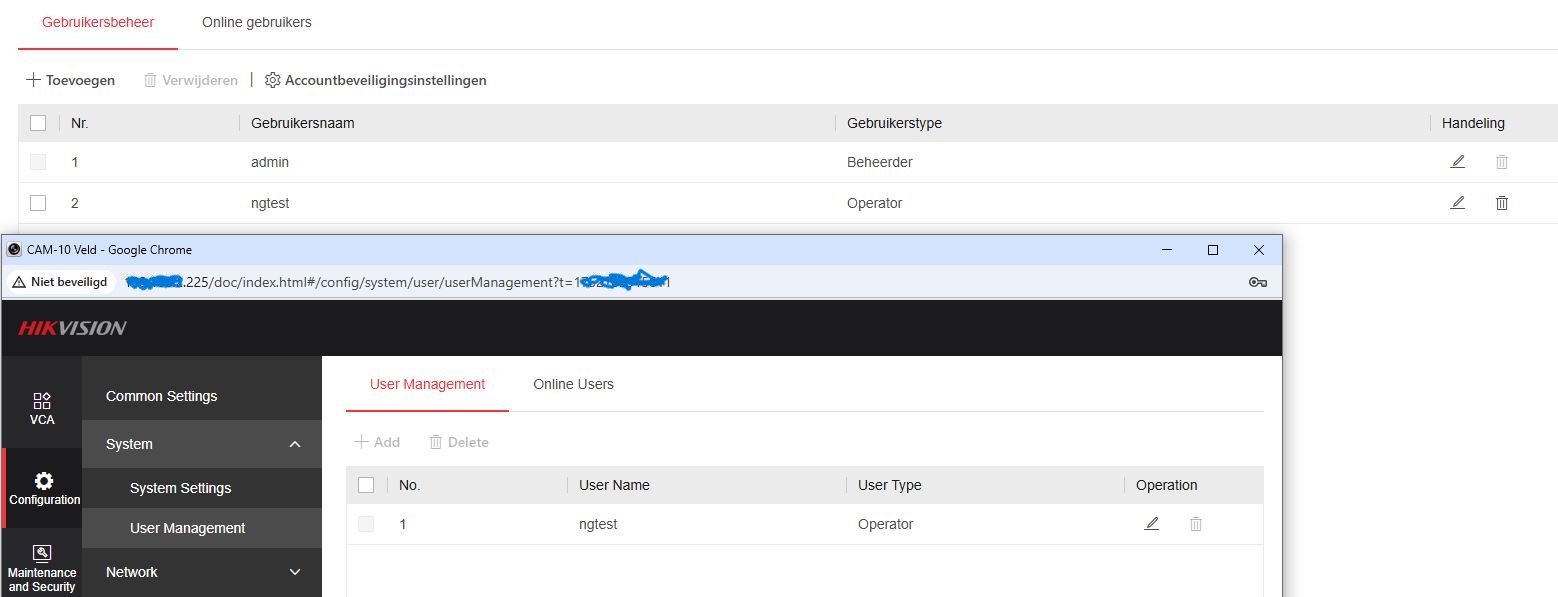Click Toevoegen to add a user
This screenshot has height=597, width=1558.
[71, 80]
